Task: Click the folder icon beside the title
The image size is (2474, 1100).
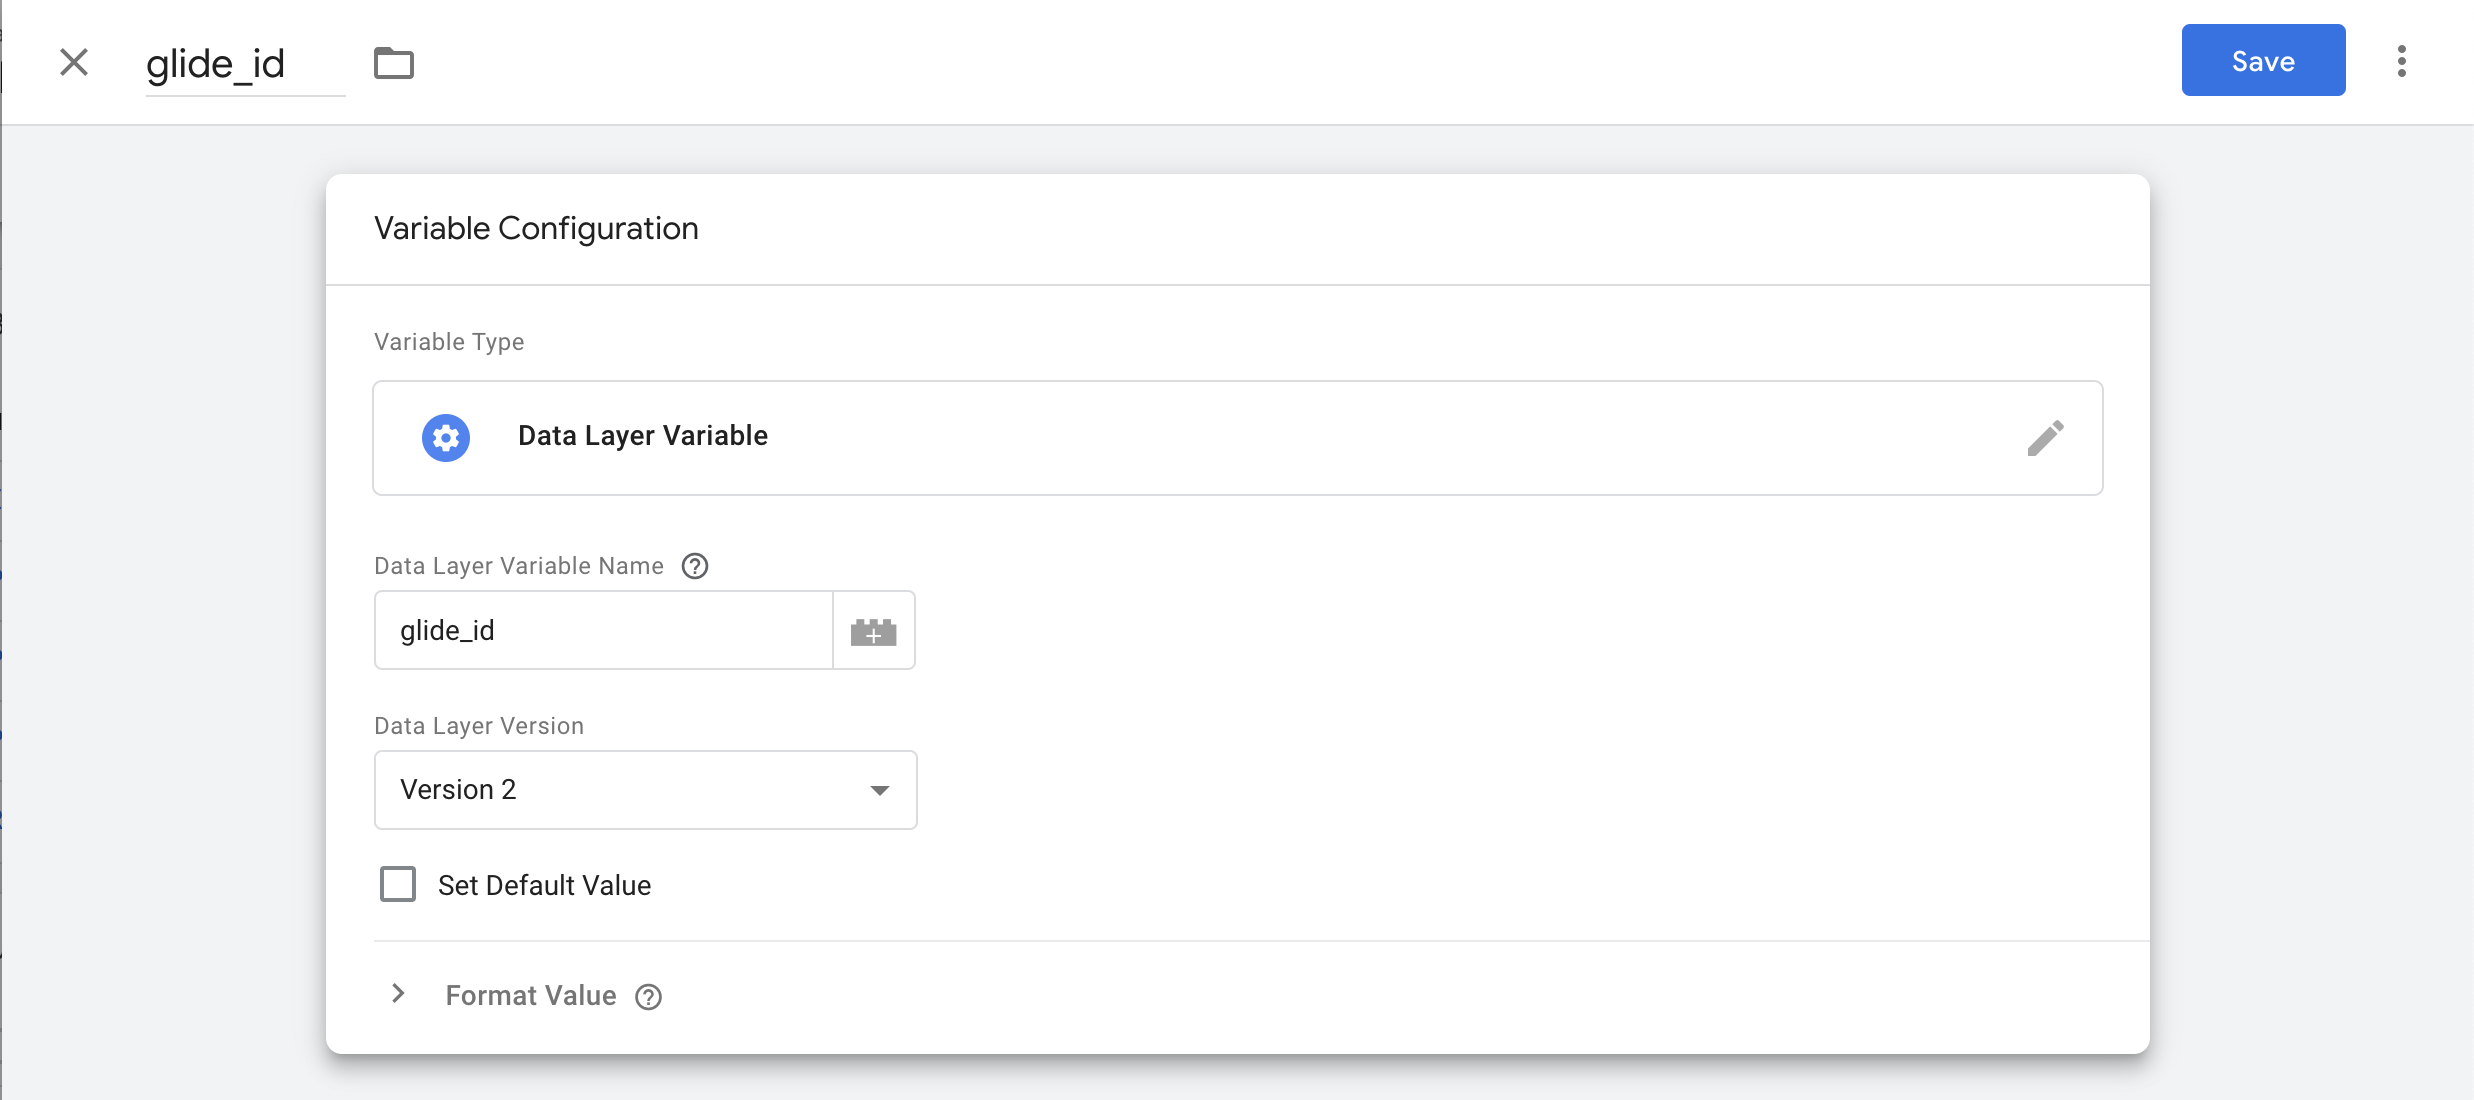Action: (394, 63)
